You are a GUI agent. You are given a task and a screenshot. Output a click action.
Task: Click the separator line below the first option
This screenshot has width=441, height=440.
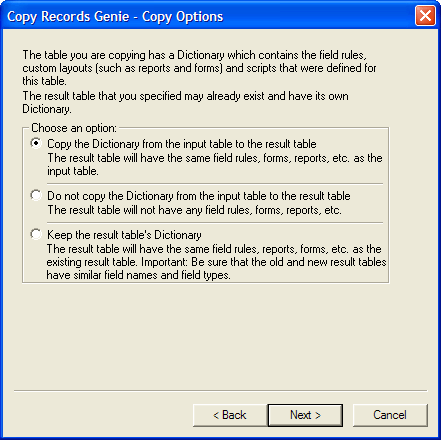tap(215, 184)
